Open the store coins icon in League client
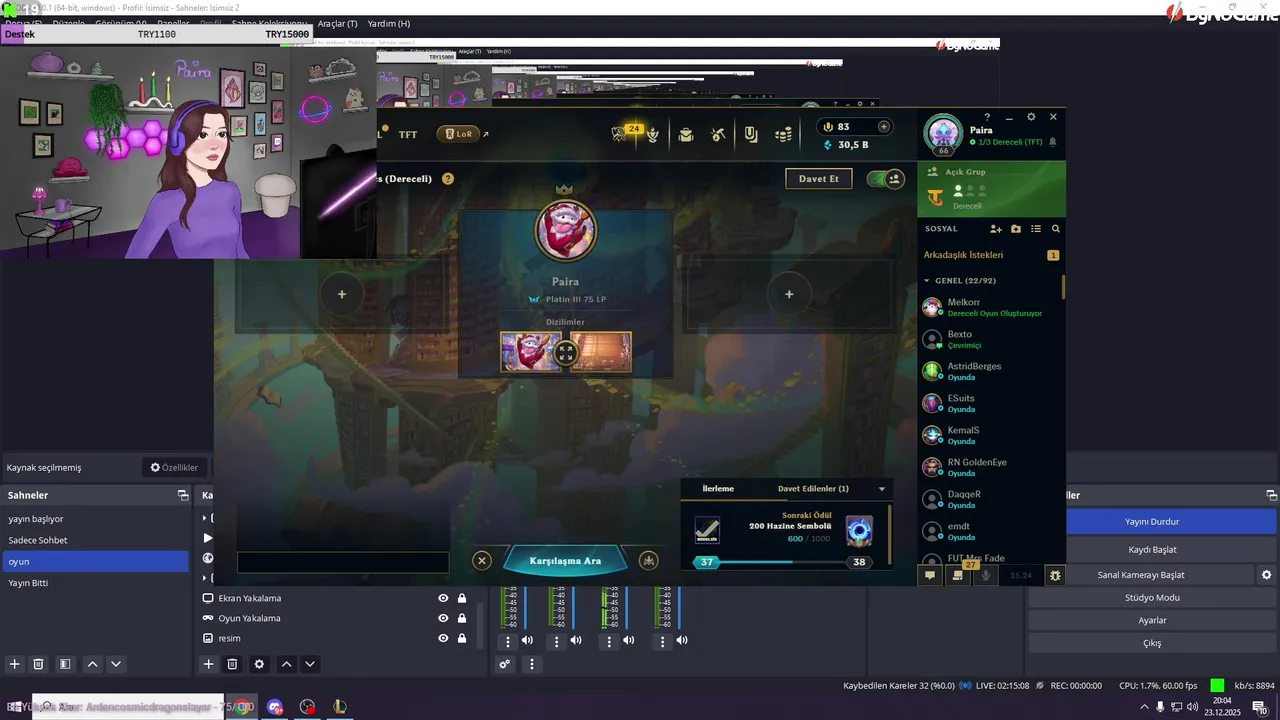Viewport: 1280px width, 720px height. pyautogui.click(x=784, y=134)
